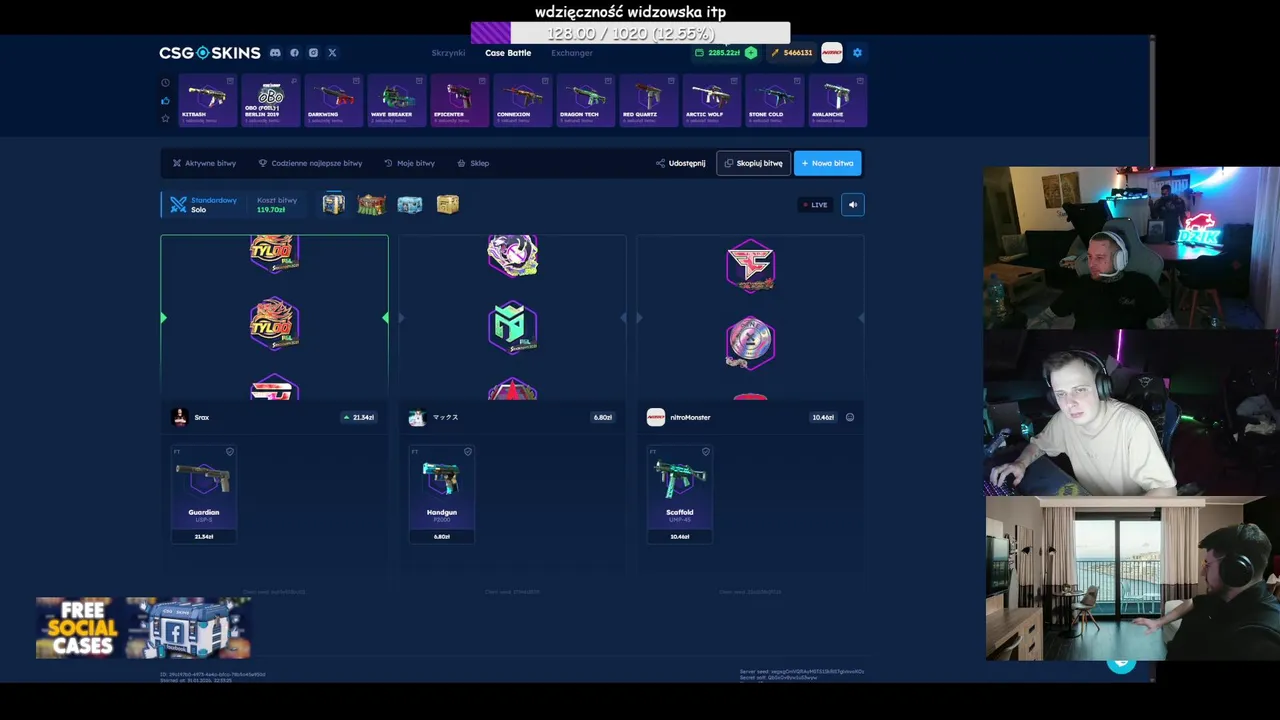1280x720 pixels.
Task: Open the Instagram icon in header
Action: click(313, 53)
